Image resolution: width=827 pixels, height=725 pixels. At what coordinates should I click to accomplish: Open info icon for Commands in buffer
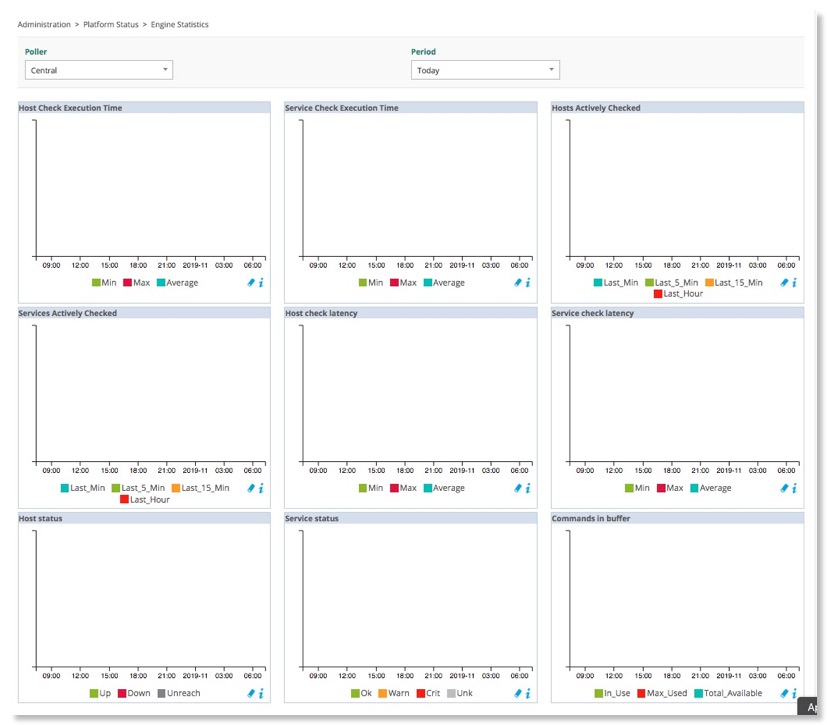click(794, 694)
